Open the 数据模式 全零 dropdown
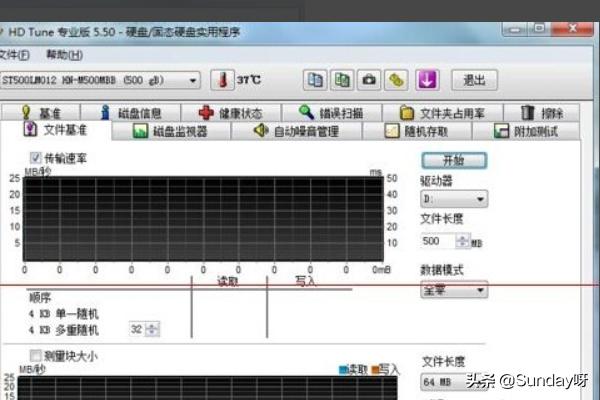Viewport: 600px width, 400px height. coord(454,290)
